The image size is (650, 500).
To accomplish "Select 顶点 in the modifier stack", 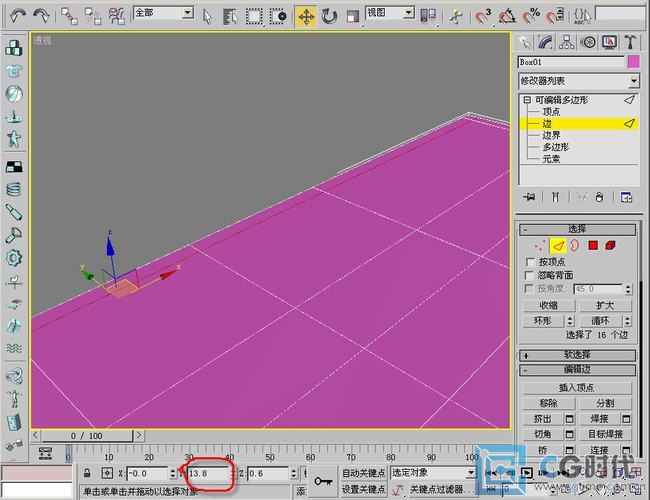I will click(551, 112).
